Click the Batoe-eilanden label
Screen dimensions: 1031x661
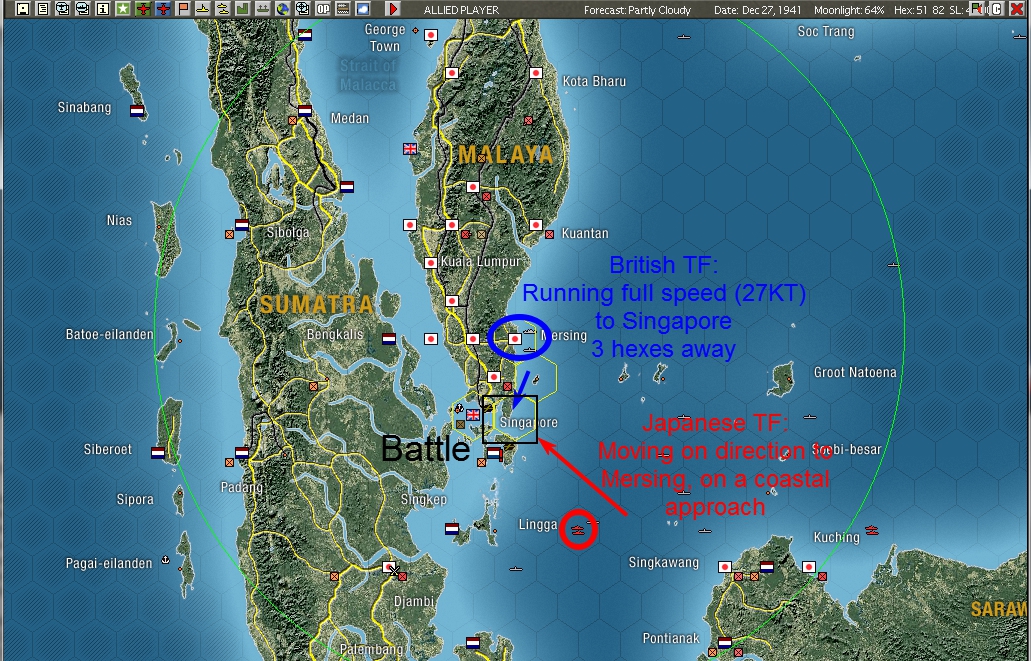pos(109,334)
